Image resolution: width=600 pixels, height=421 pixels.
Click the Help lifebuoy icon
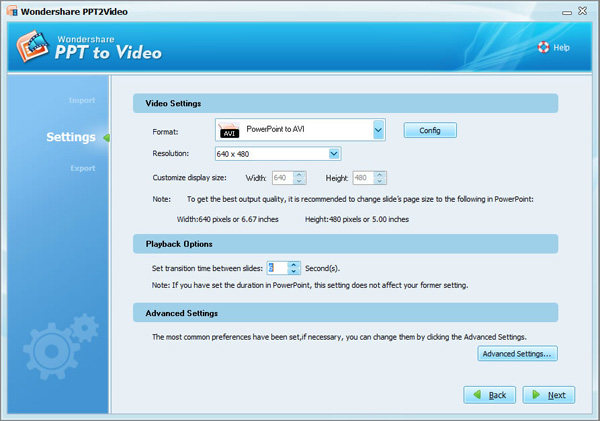(x=543, y=47)
